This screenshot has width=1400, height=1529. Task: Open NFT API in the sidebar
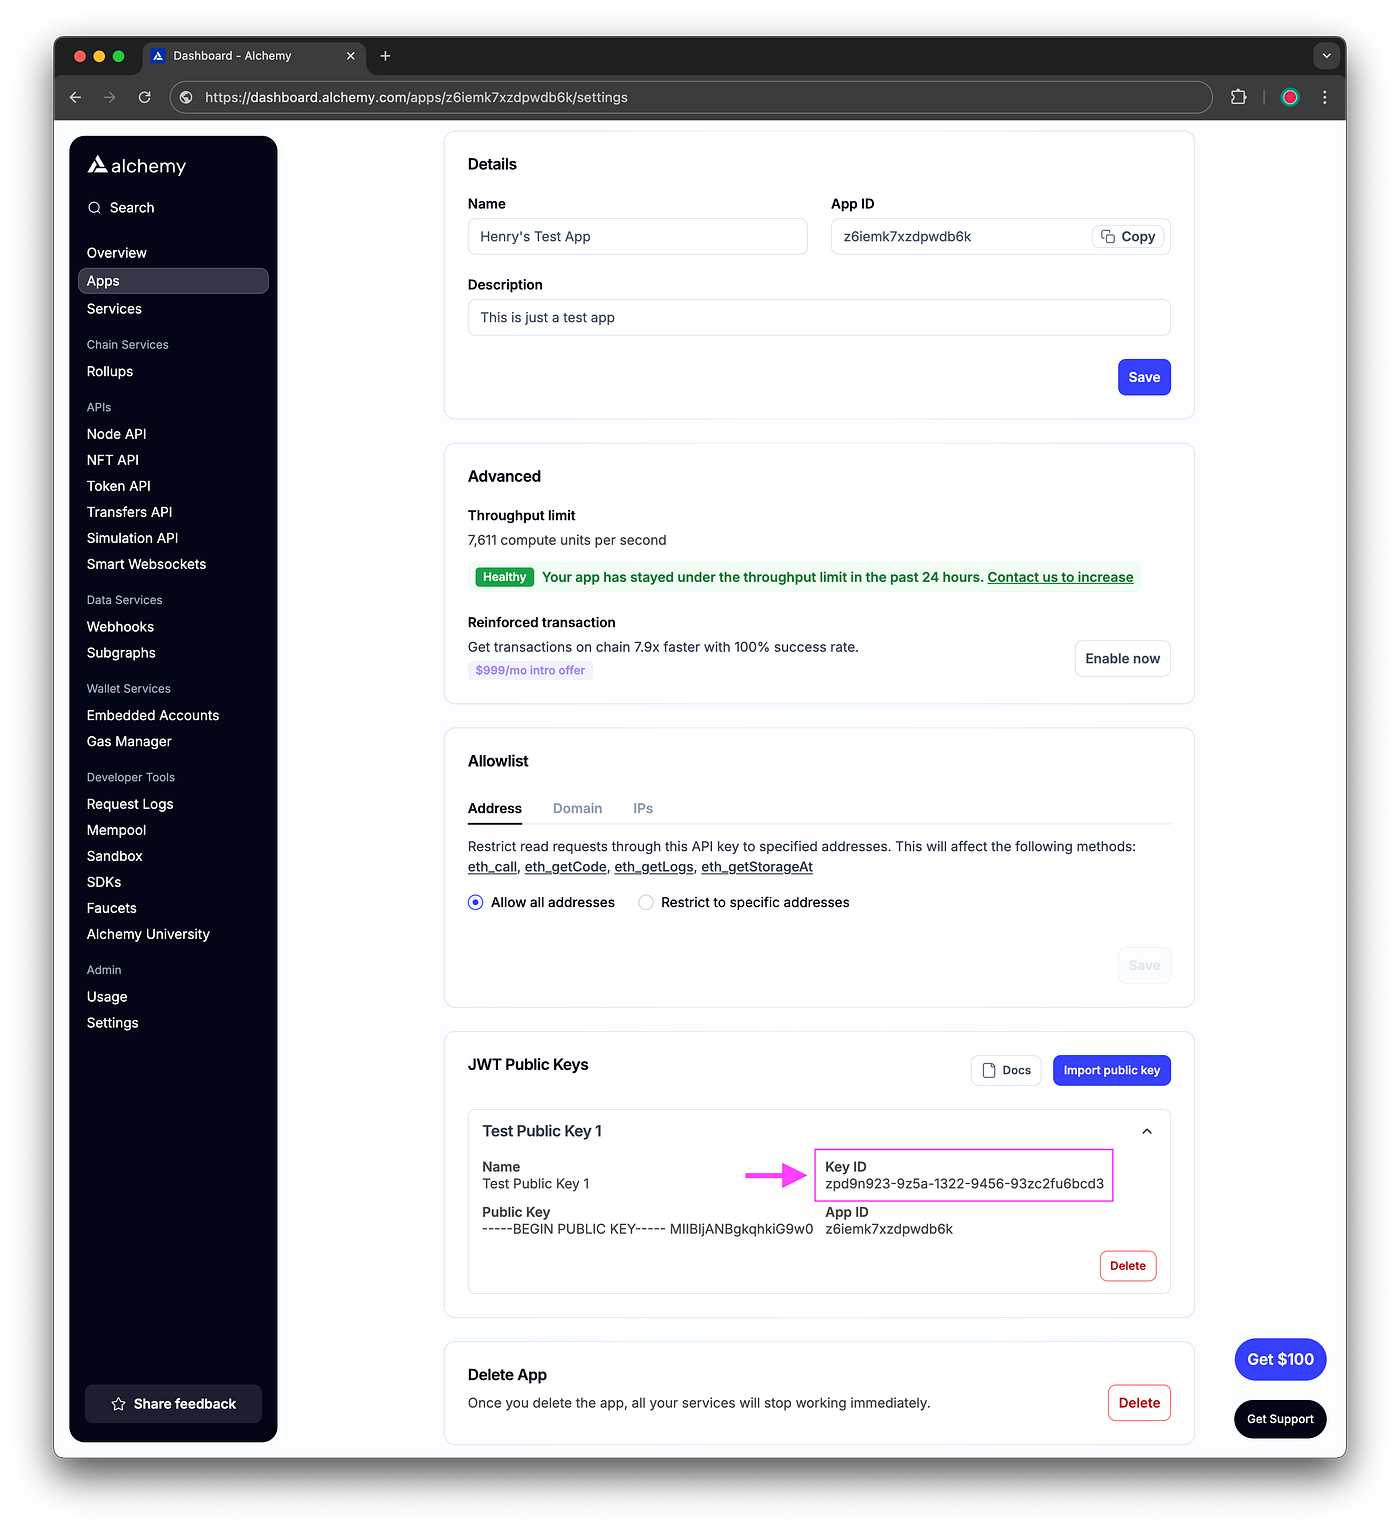point(113,460)
